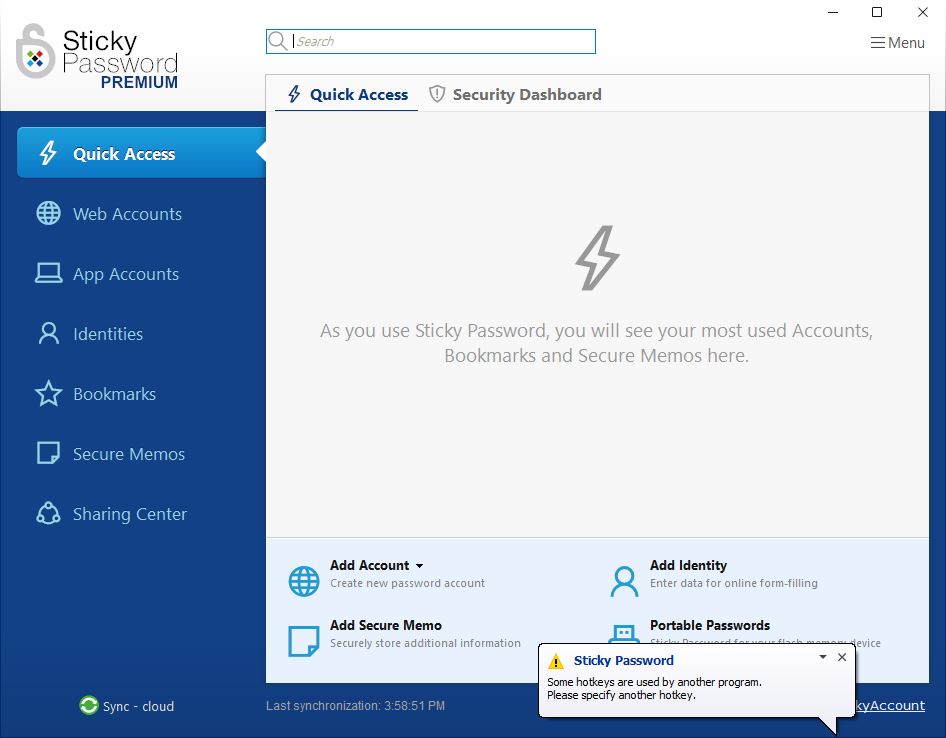Click the large gray lightning placeholder icon
This screenshot has height=738, width=946.
pos(597,258)
